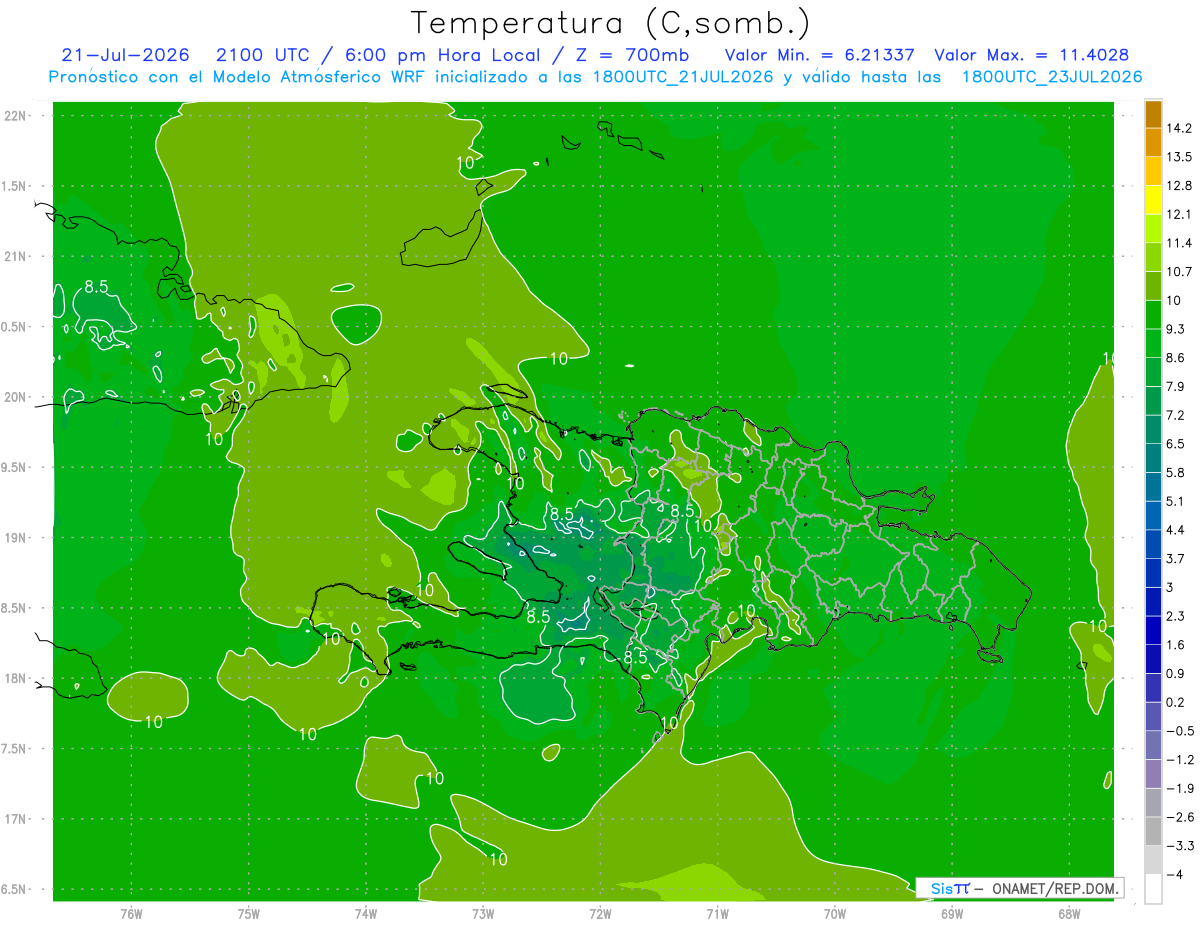Click the '22N' latitude label
Image resolution: width=1200 pixels, height=927 pixels.
pos(15,115)
